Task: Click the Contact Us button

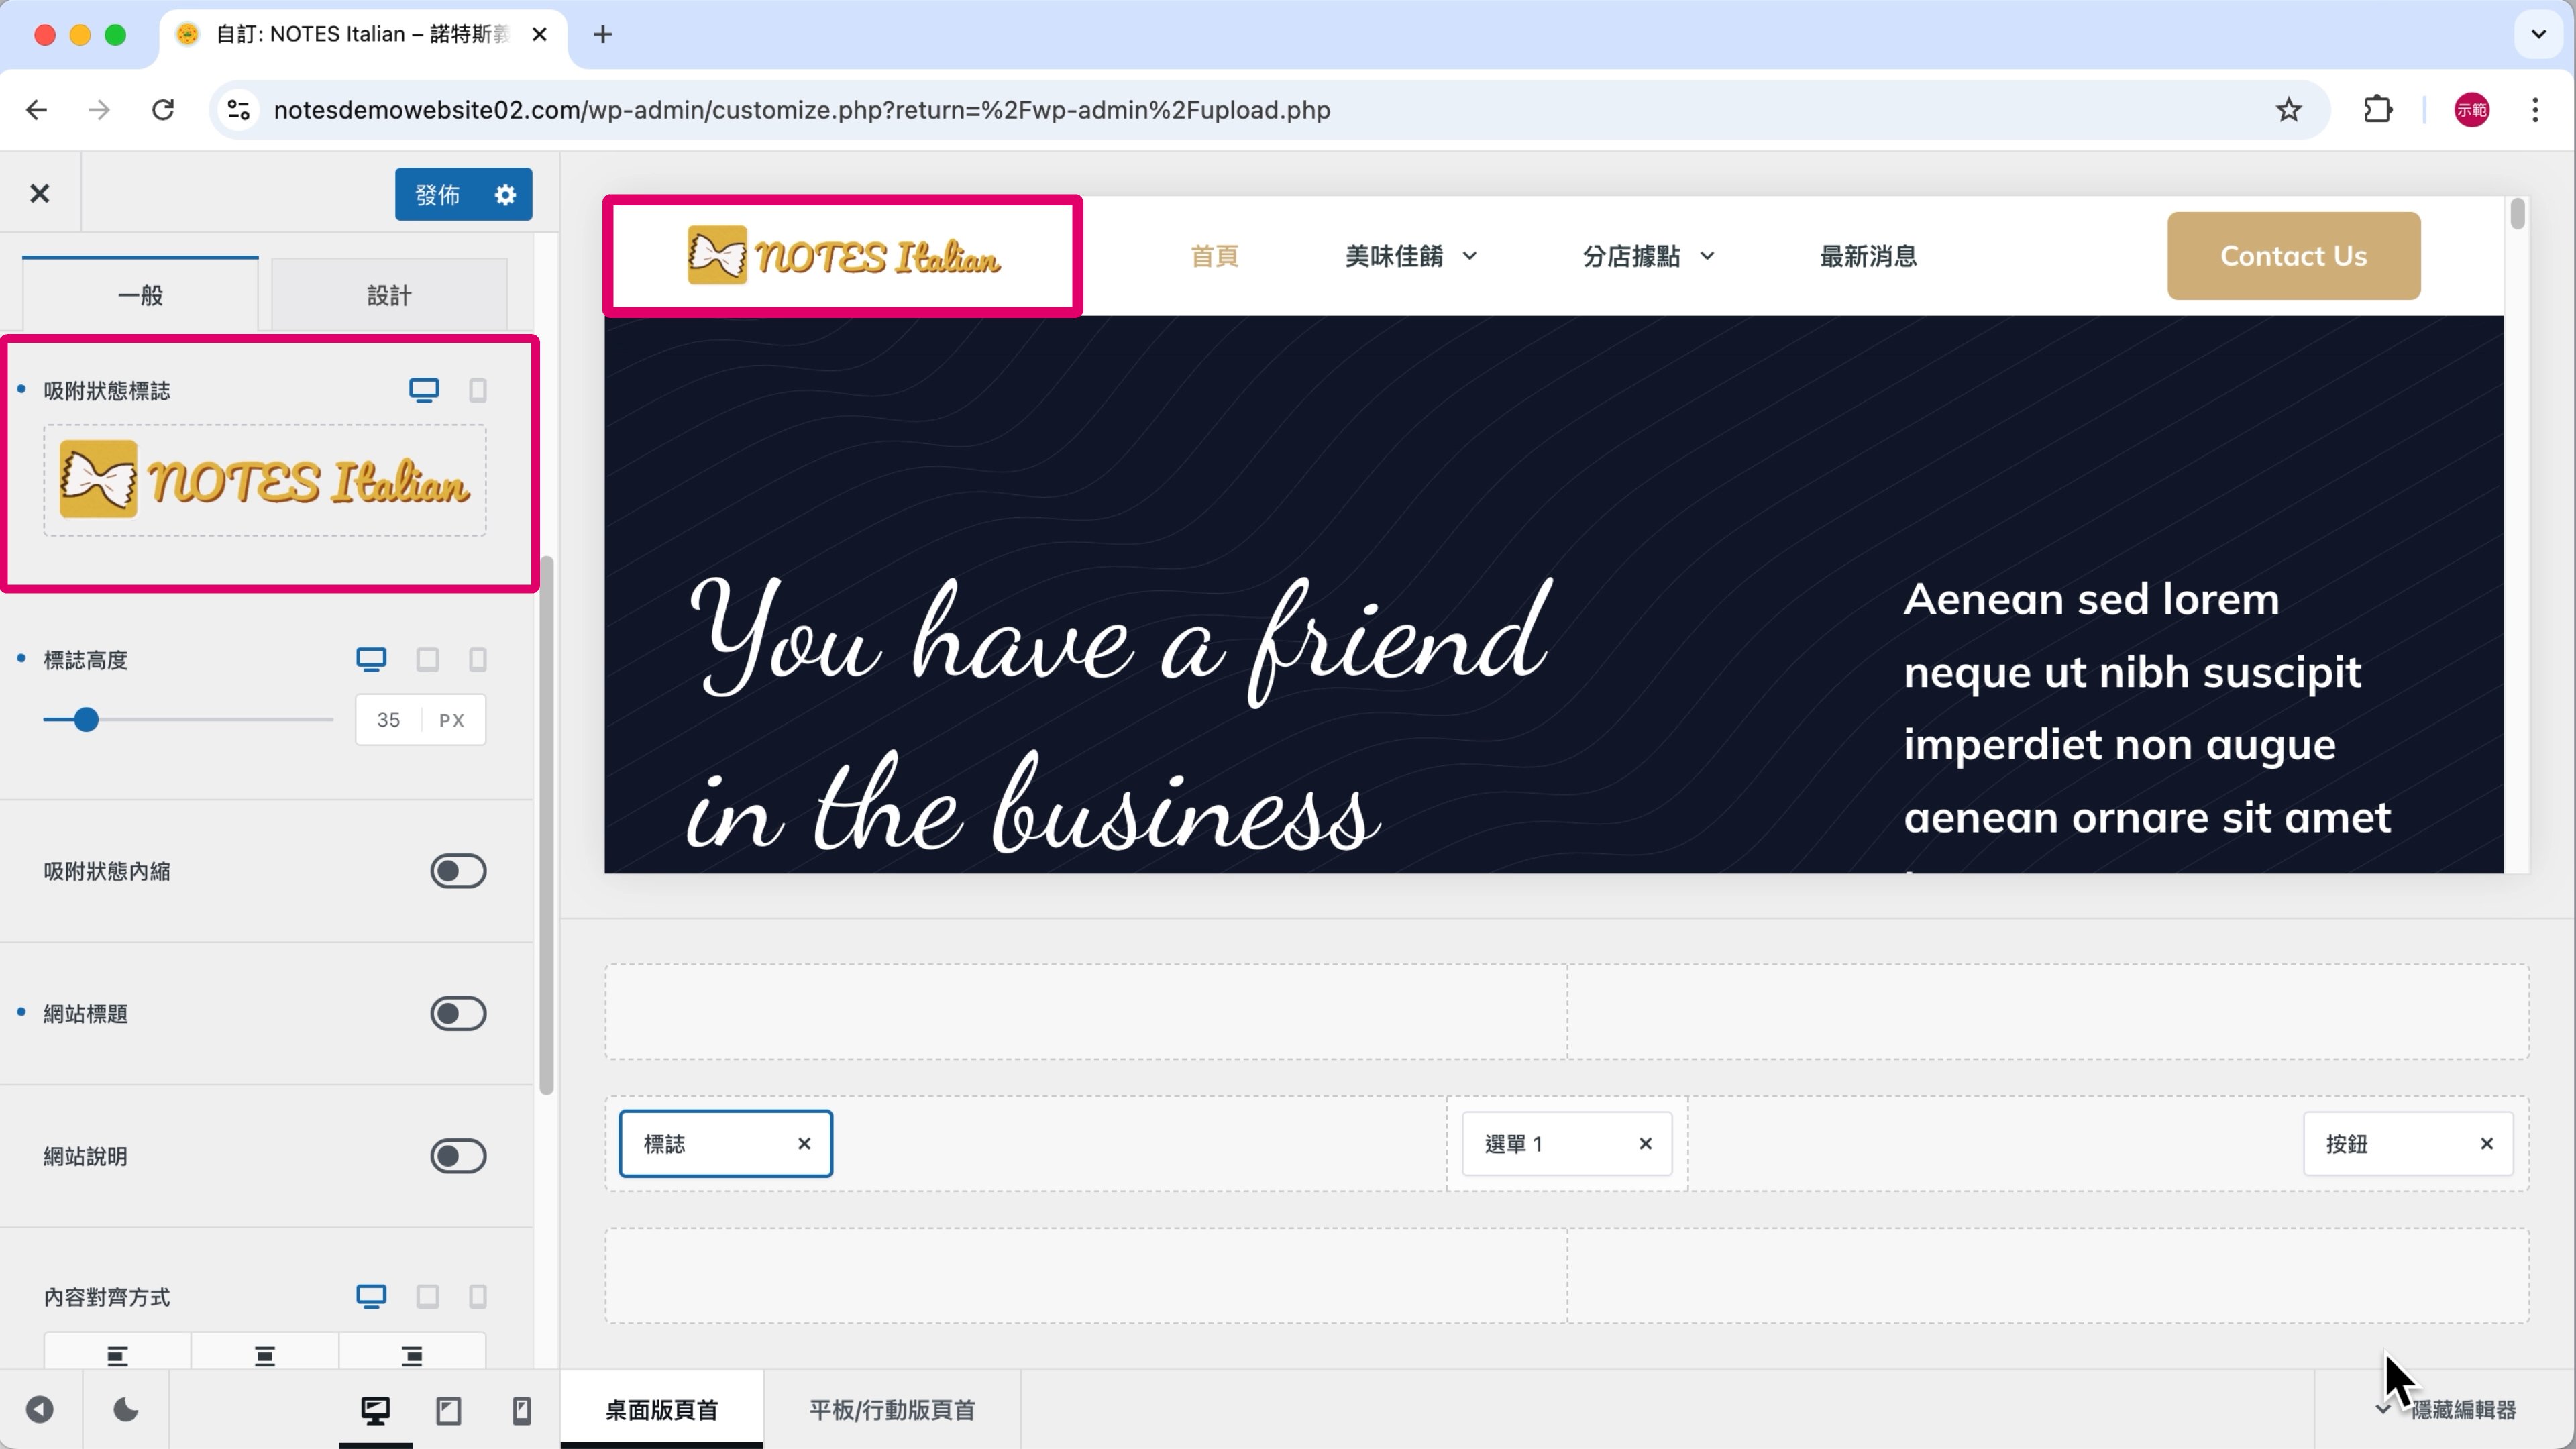Action: [x=2293, y=256]
